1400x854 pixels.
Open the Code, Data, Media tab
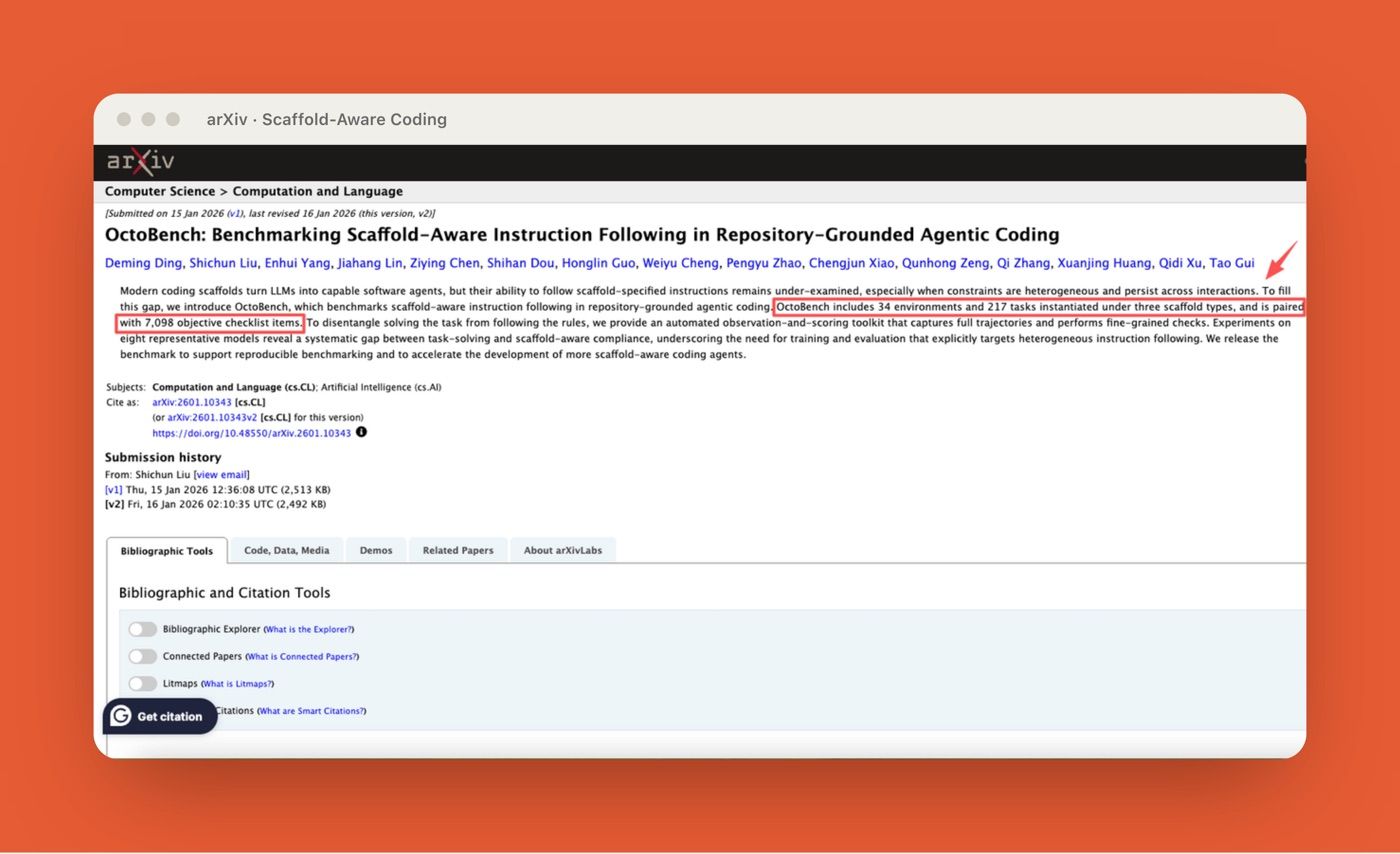point(286,550)
